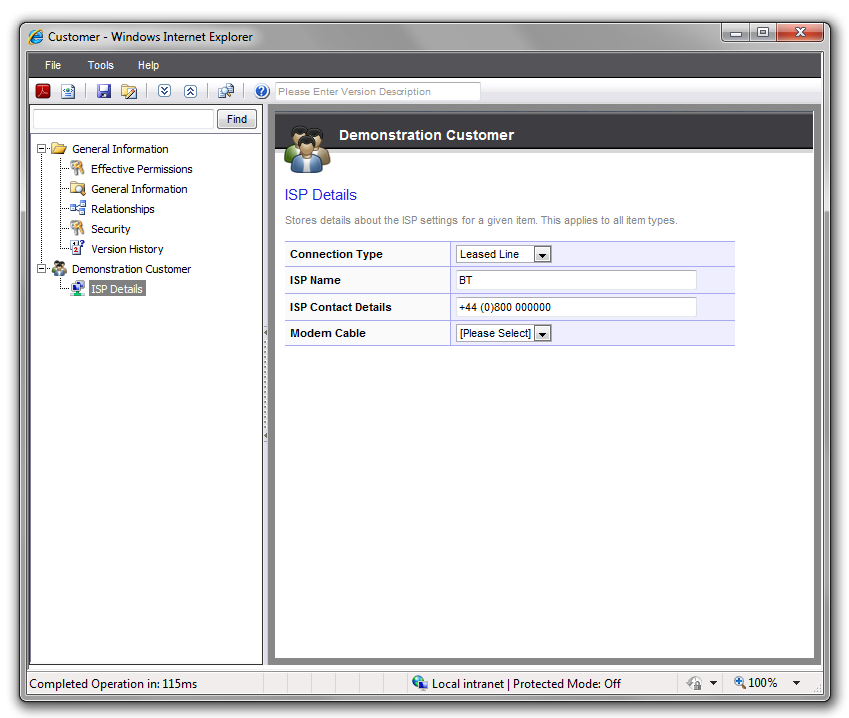Click the tree search input field
Viewport: 849px width, 718px height.
click(x=123, y=119)
